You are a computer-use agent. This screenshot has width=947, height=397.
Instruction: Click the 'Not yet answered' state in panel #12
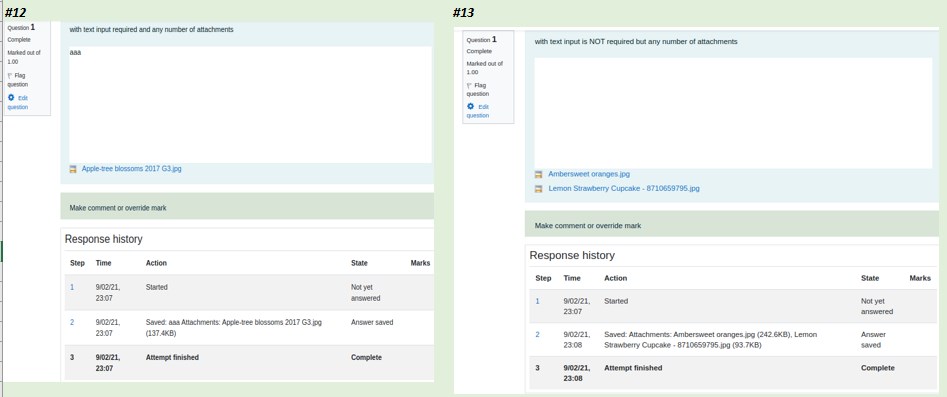point(365,292)
